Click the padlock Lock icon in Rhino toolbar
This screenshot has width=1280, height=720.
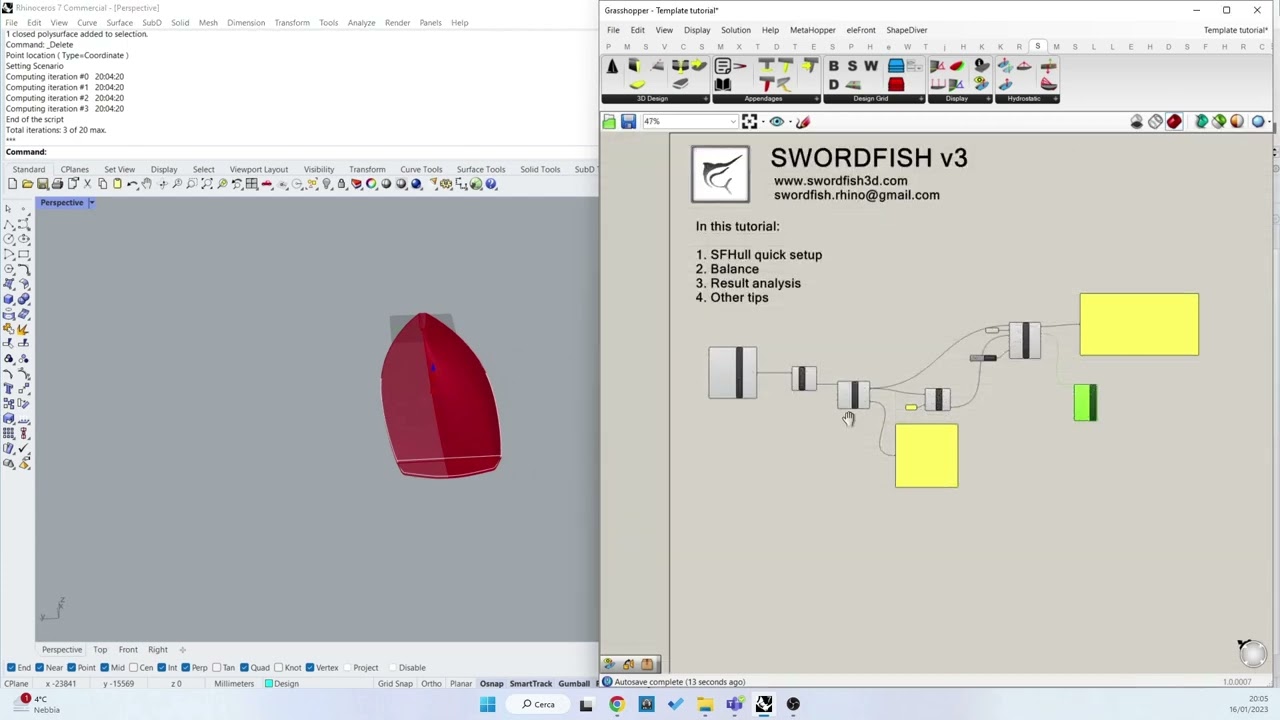[341, 184]
